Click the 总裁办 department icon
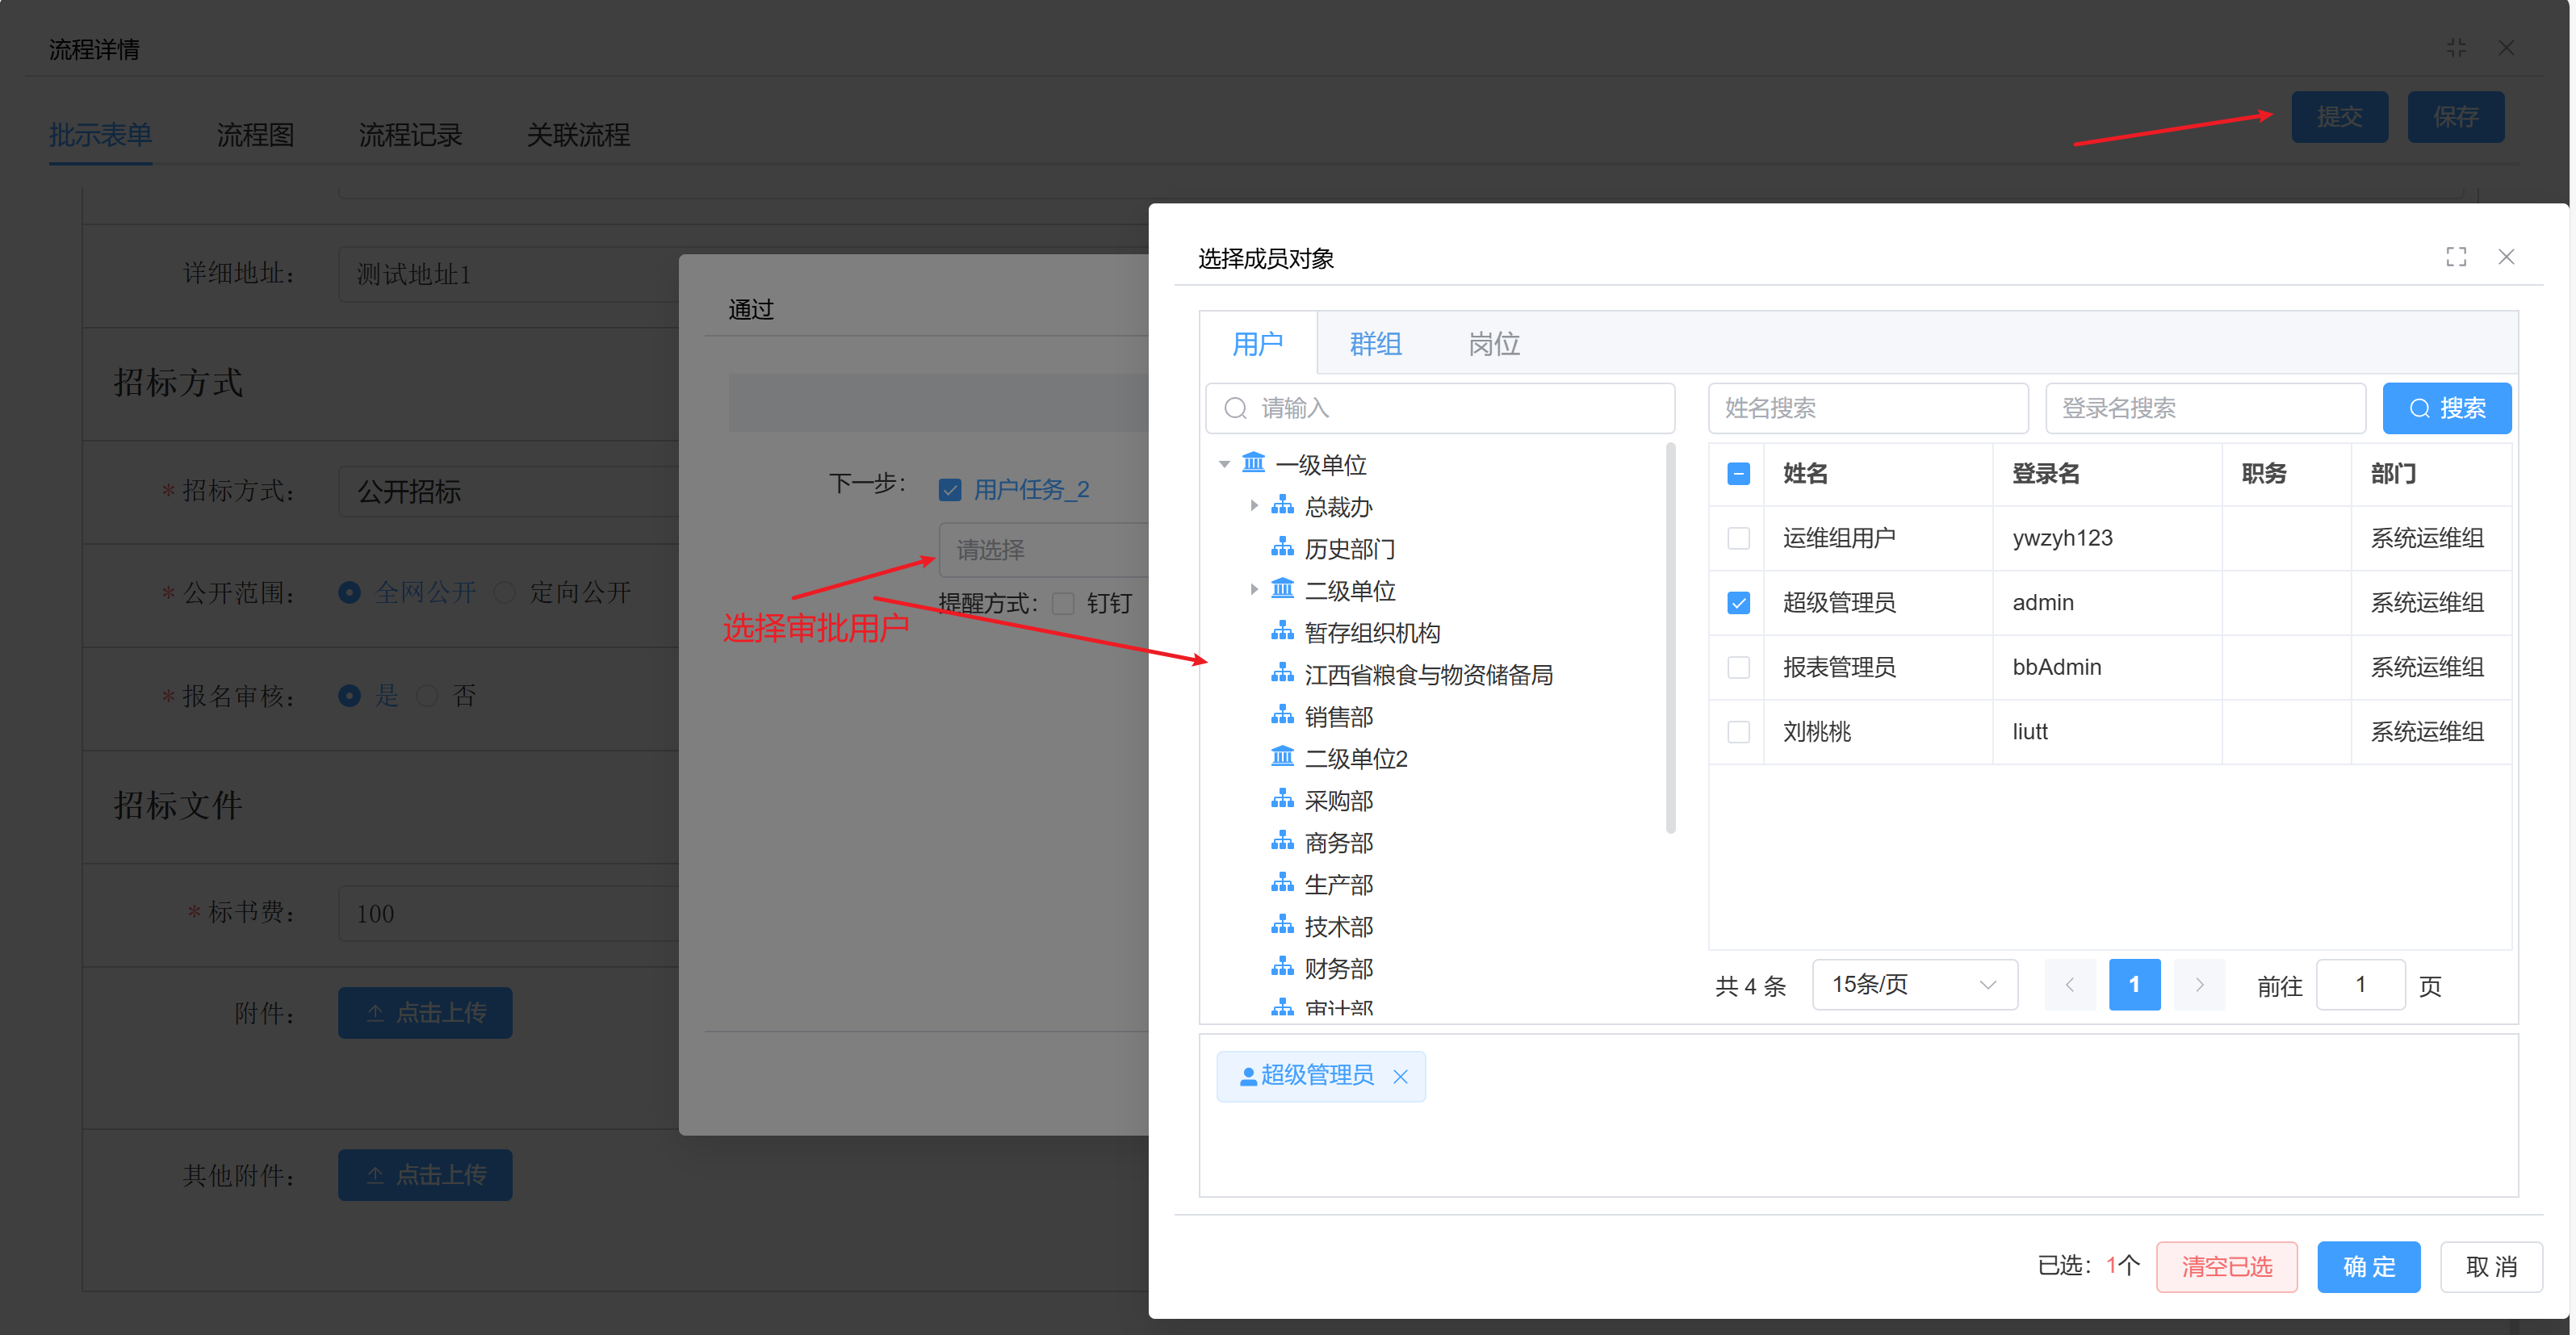 (x=1282, y=505)
